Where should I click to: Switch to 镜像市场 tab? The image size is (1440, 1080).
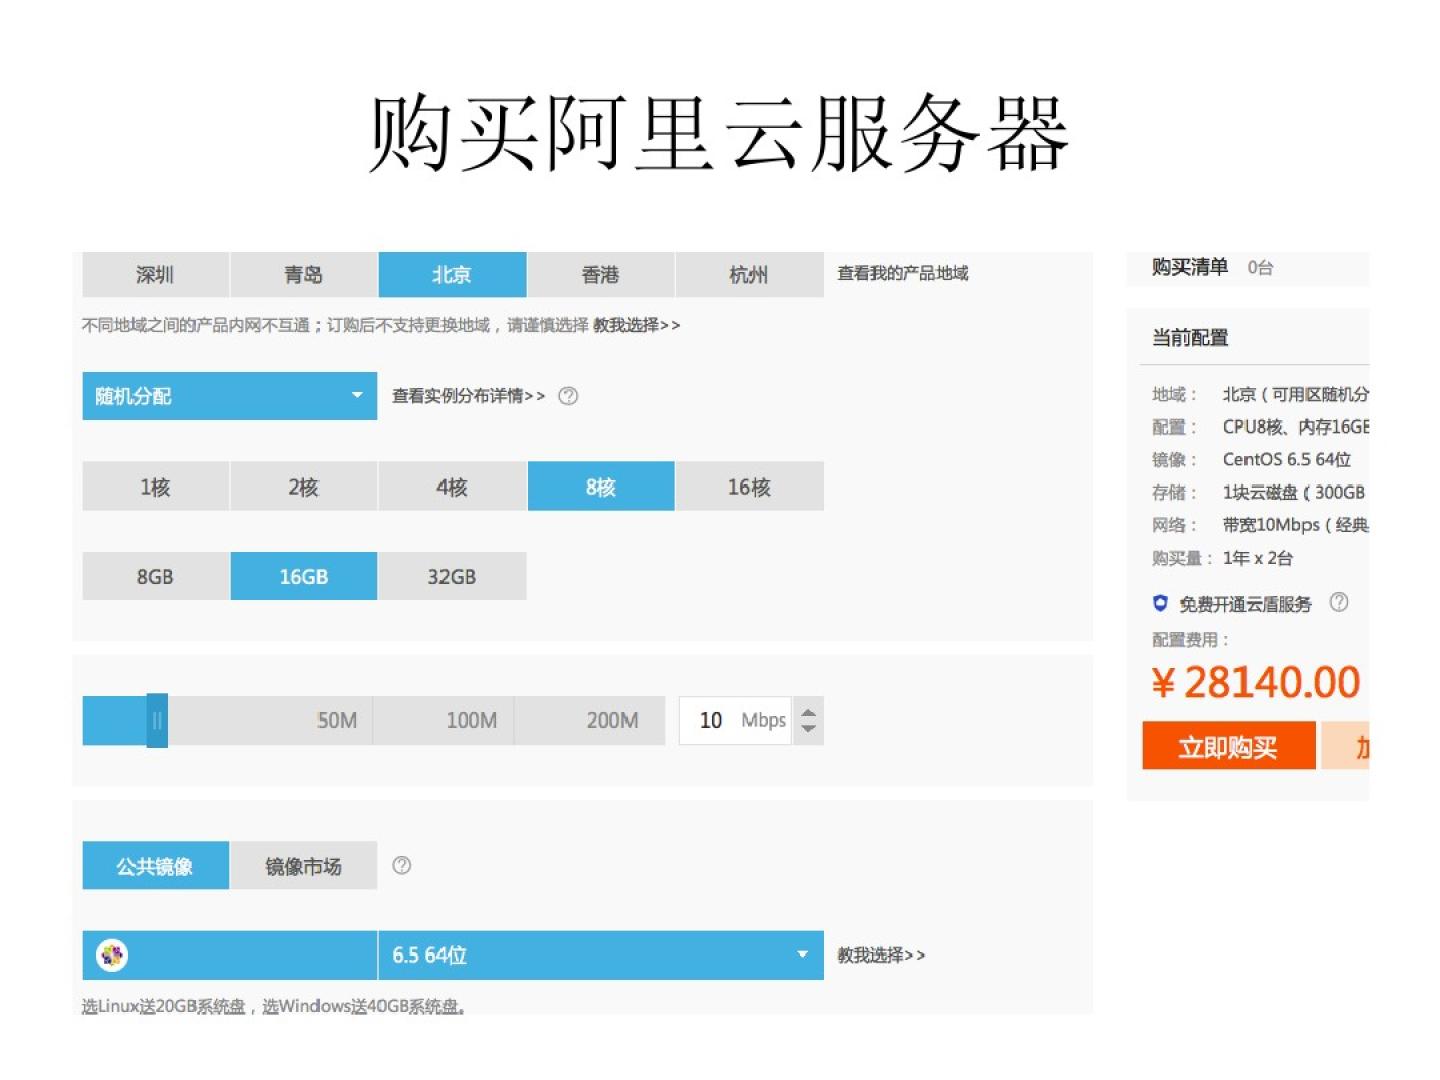click(303, 866)
